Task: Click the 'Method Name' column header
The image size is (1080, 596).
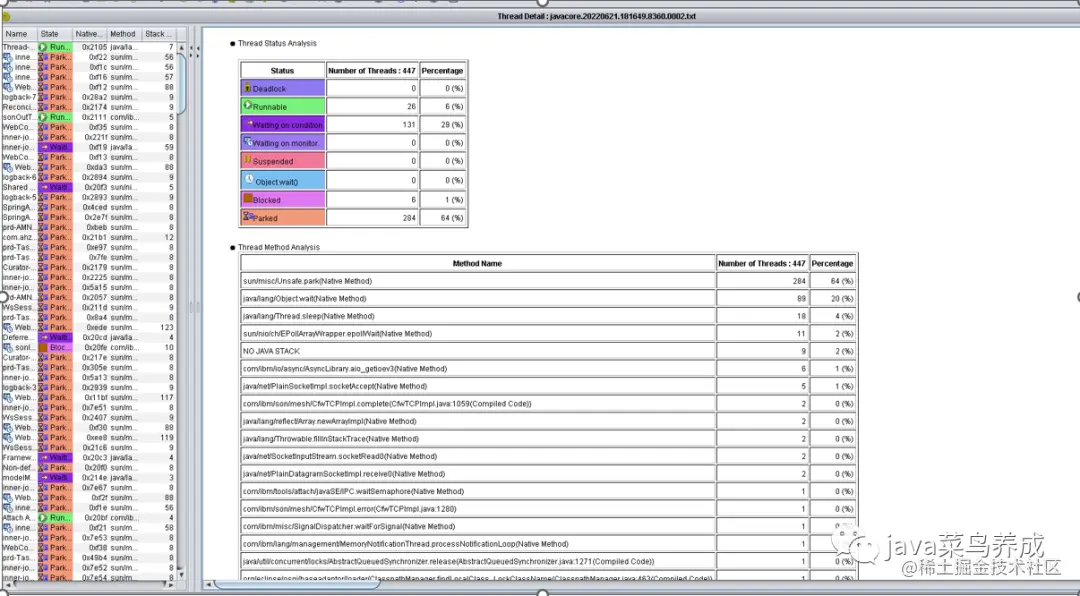Action: pyautogui.click(x=477, y=263)
